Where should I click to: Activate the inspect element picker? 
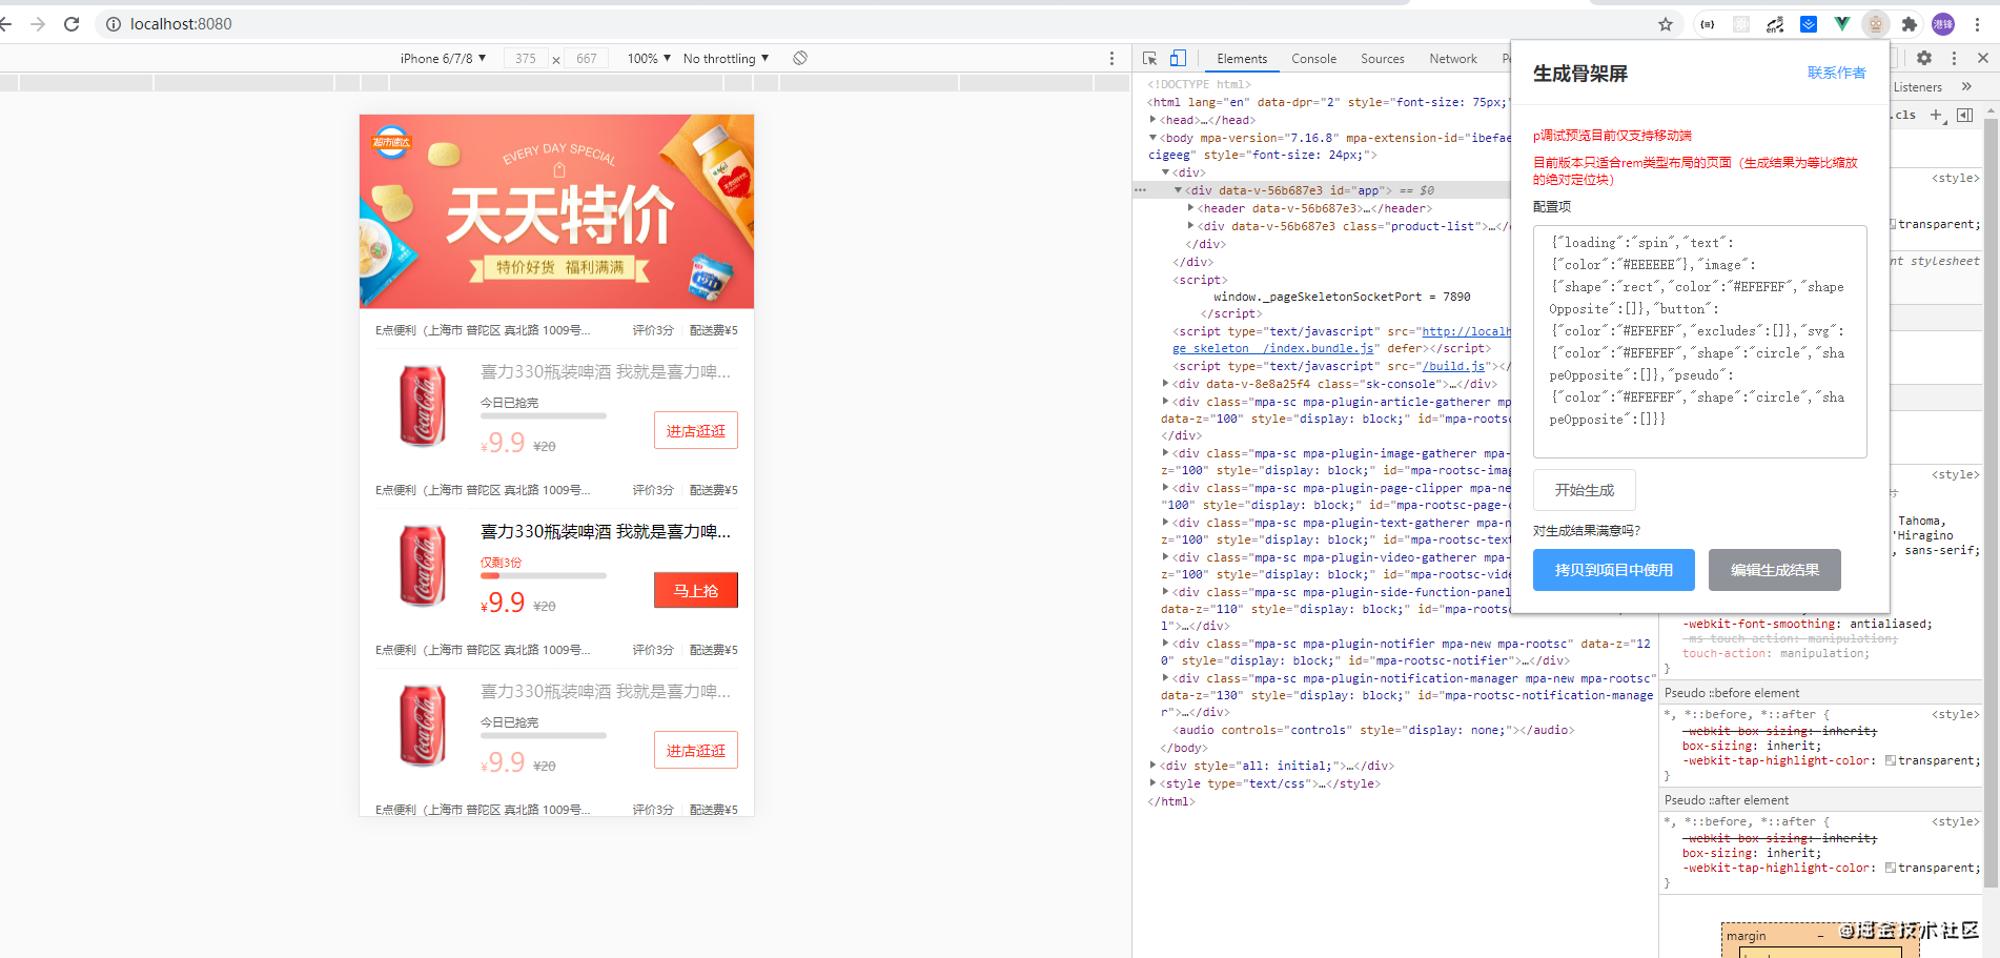click(1150, 58)
